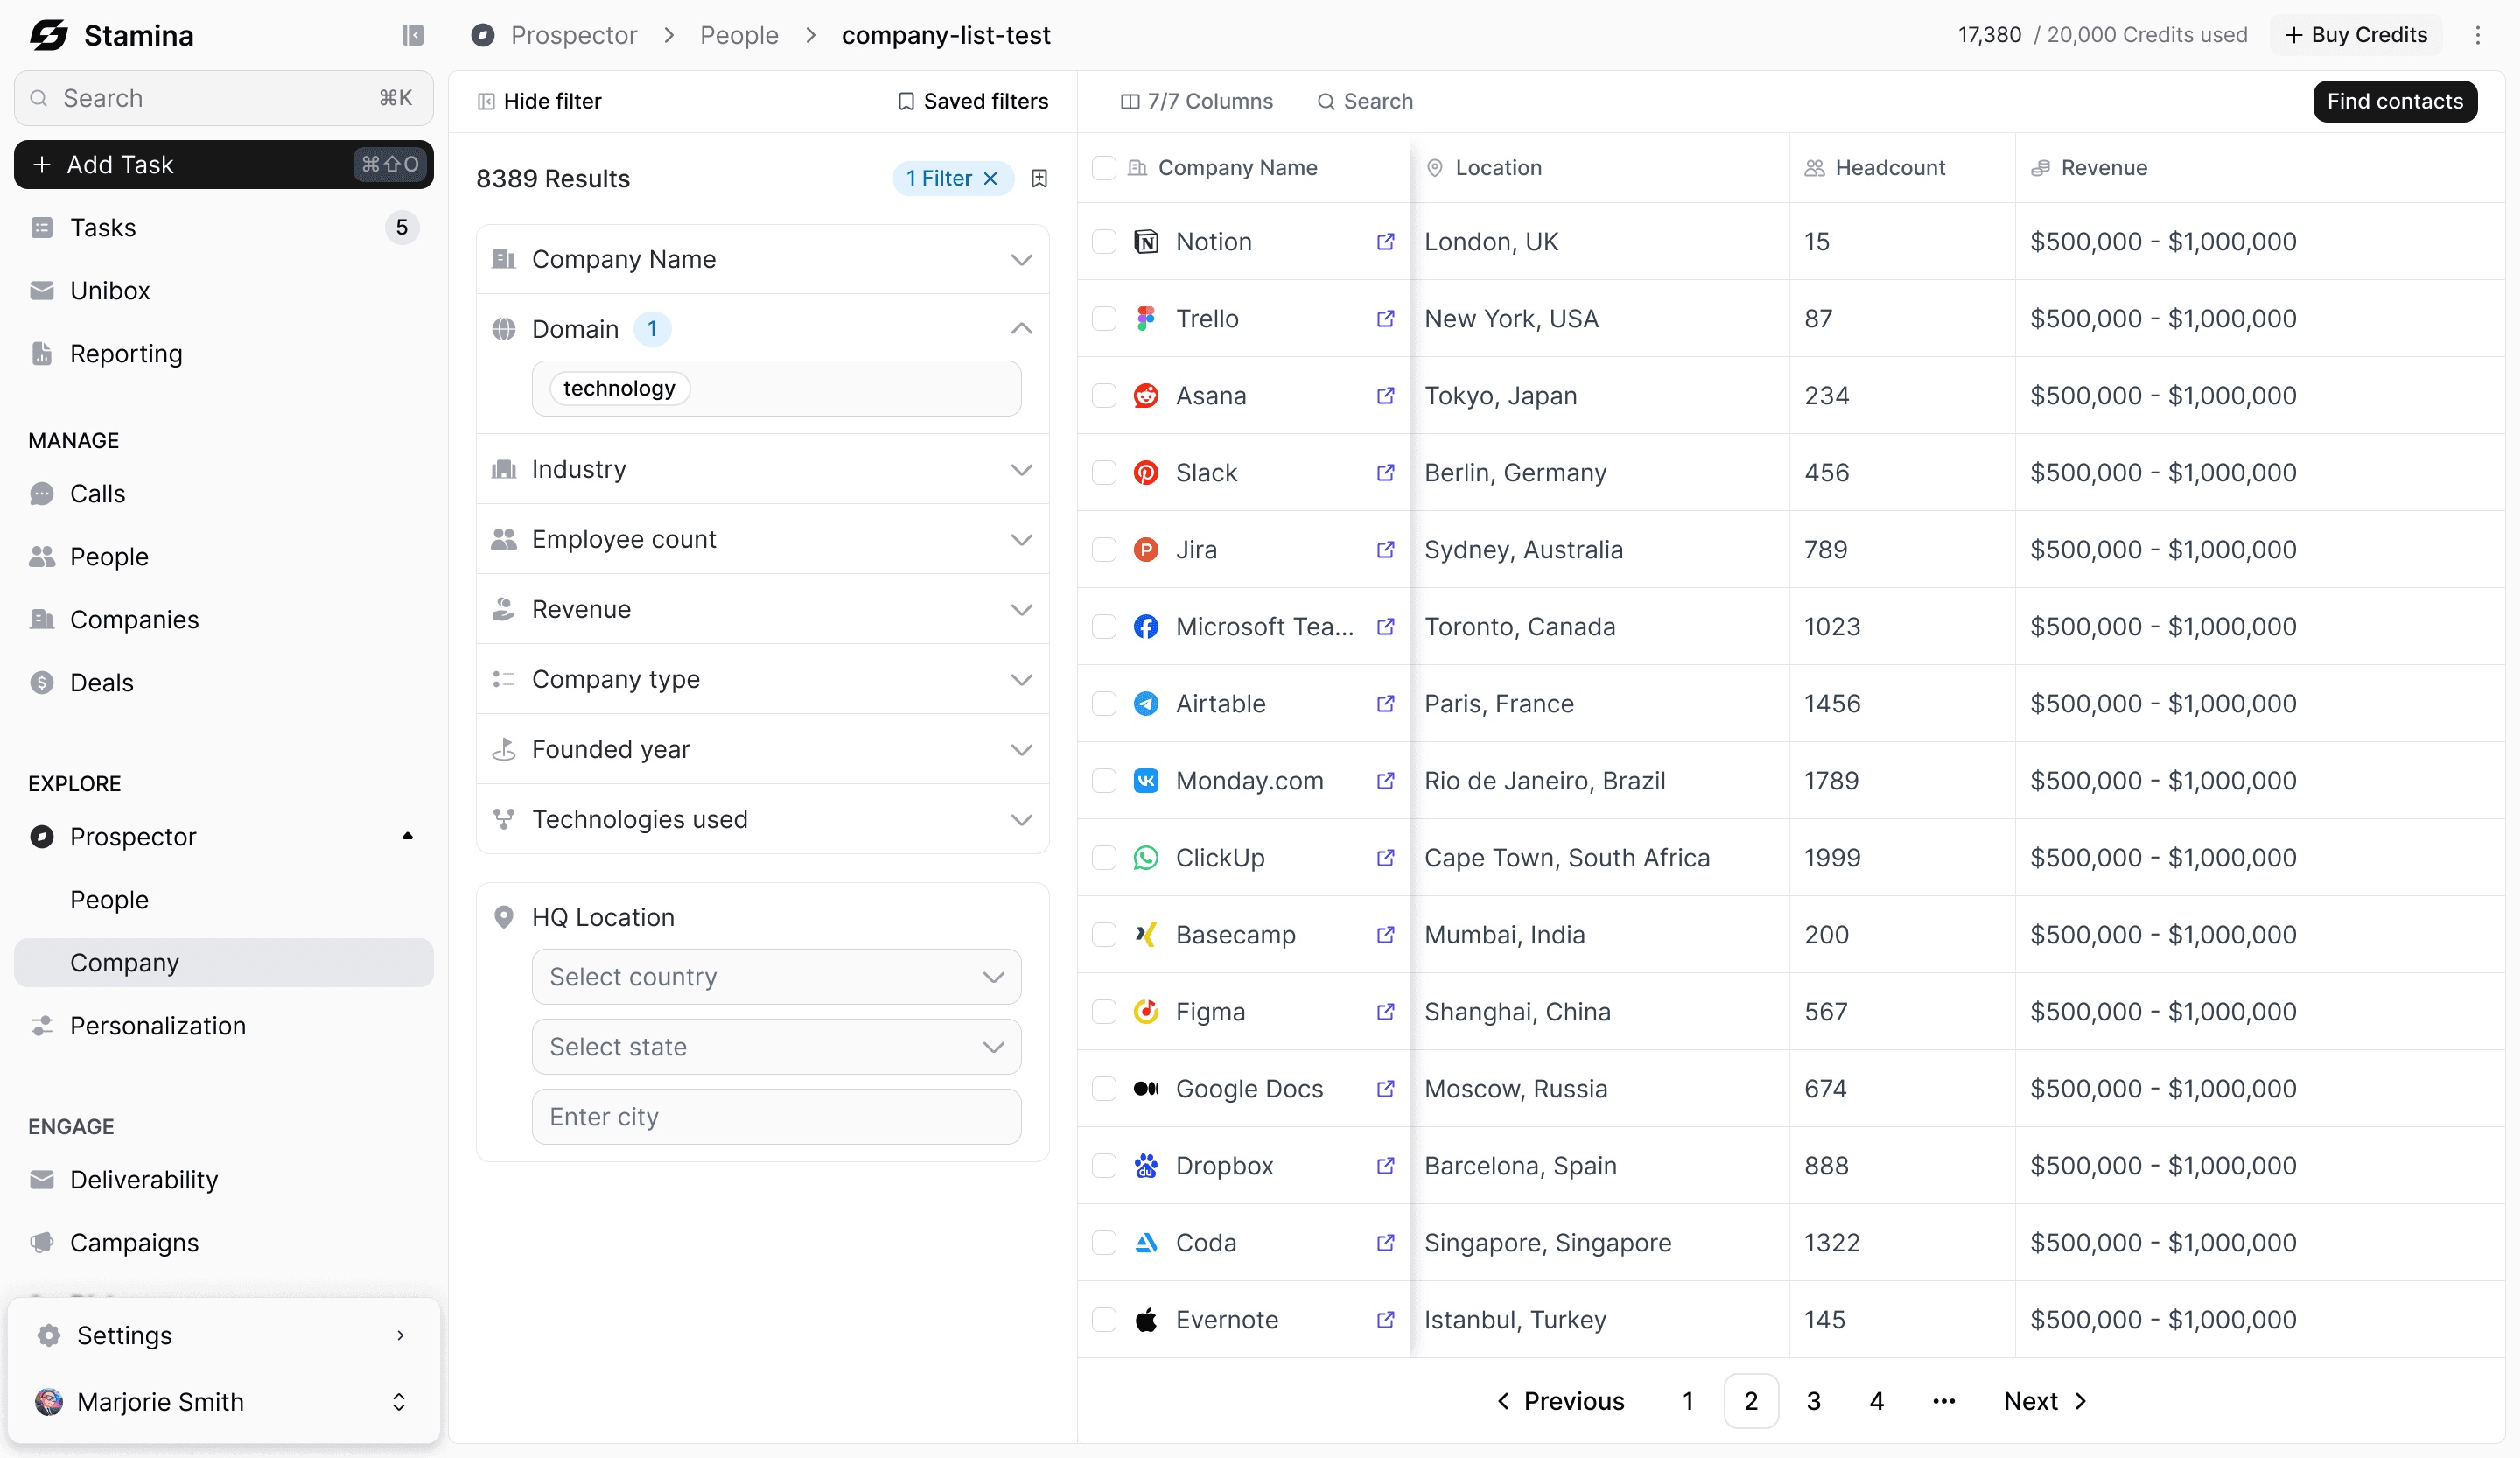Select all rows with the header checkbox

tap(1104, 168)
